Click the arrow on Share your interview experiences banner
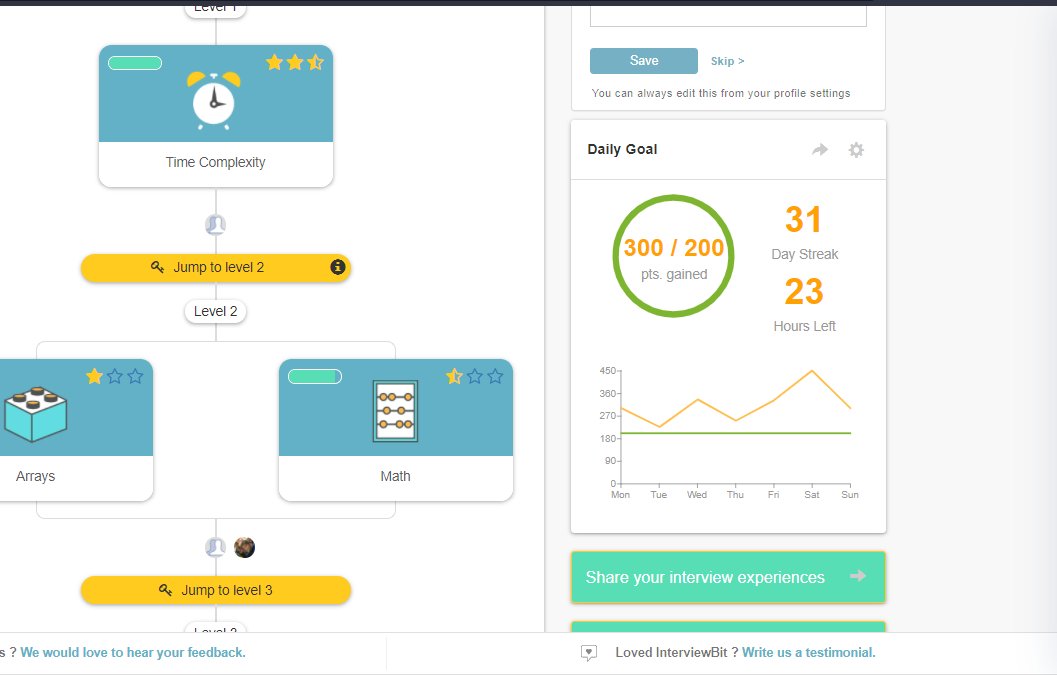Viewport: 1057px width, 675px height. [858, 577]
